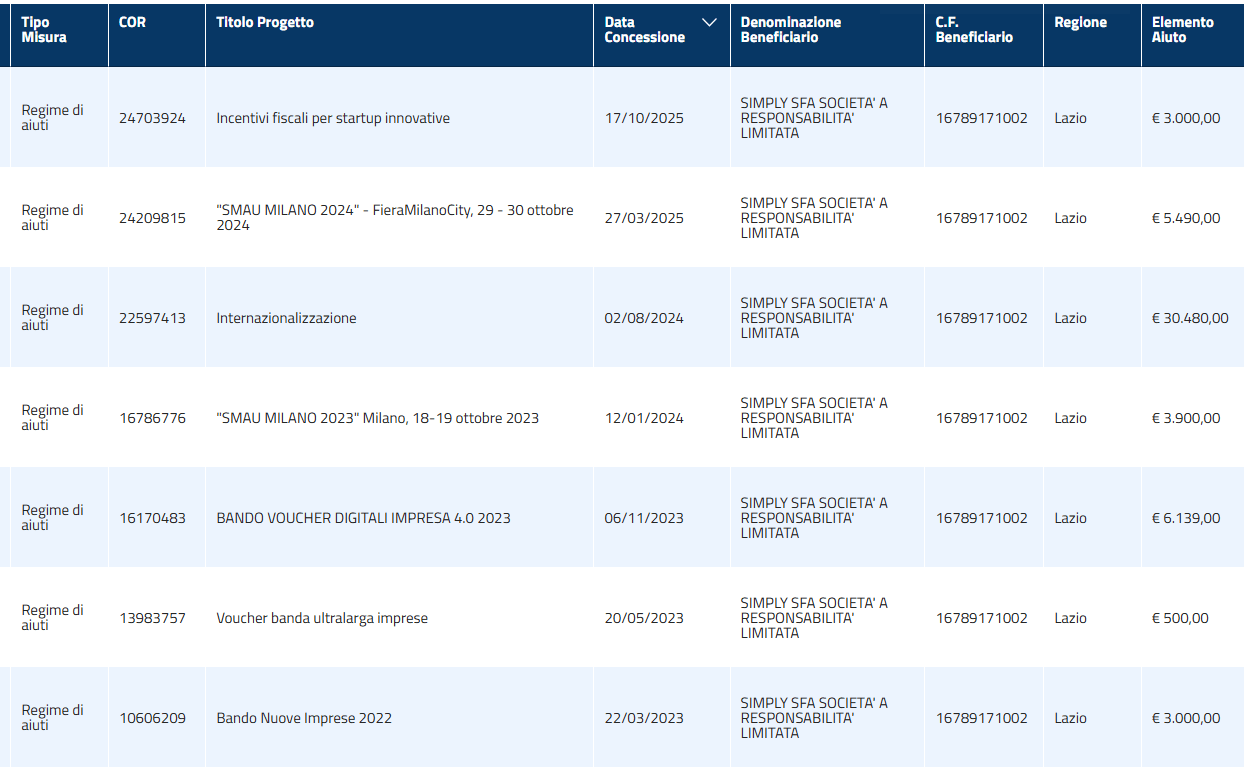Click the C.F. Beneficiario column header
1244x777 pixels.
[973, 30]
